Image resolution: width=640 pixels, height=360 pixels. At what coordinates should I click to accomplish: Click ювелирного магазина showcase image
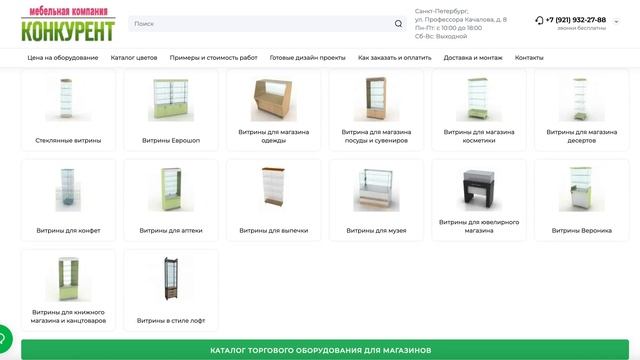tap(479, 189)
